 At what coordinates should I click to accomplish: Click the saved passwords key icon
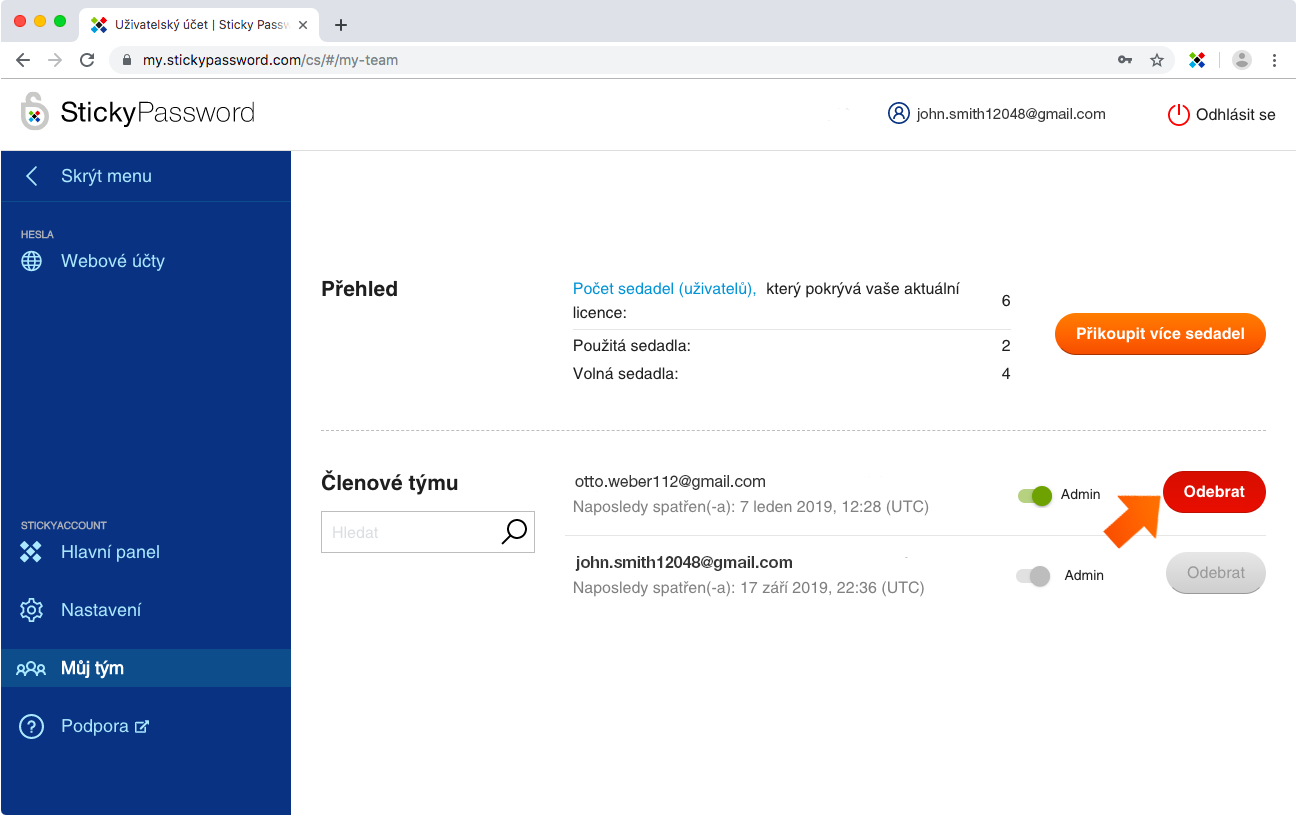point(1125,60)
